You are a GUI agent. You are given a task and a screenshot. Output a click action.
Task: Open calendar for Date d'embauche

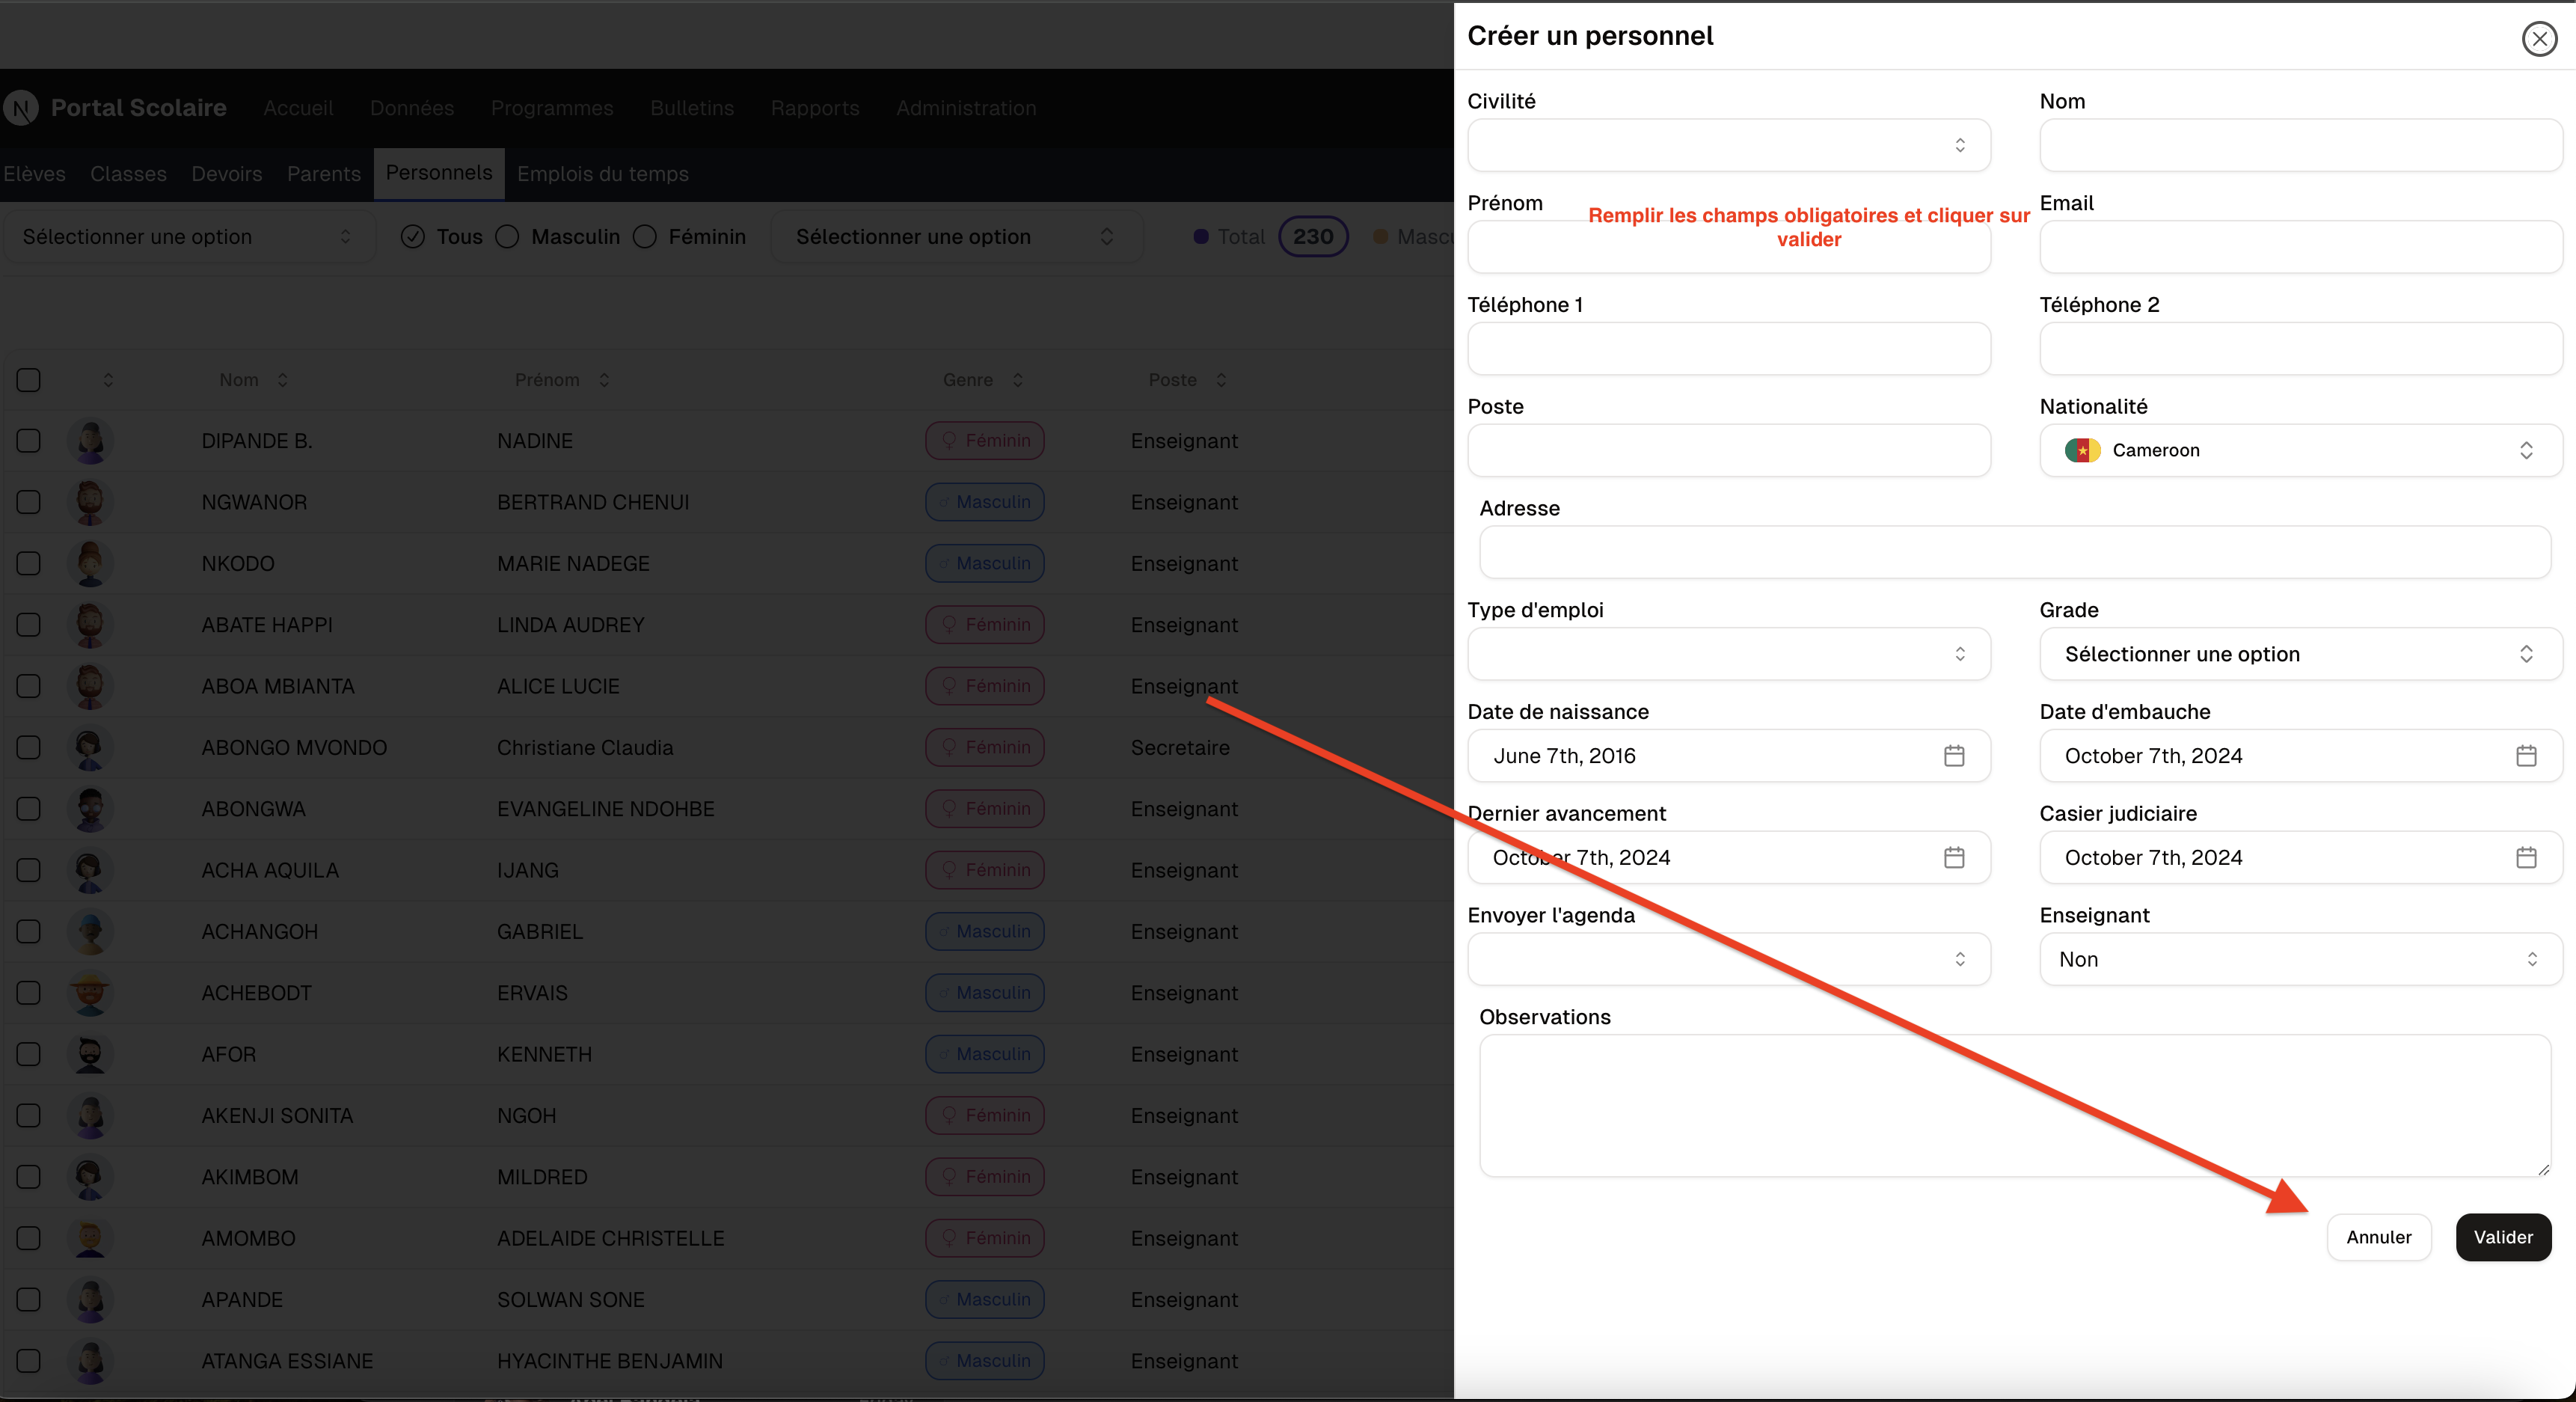coord(2526,756)
